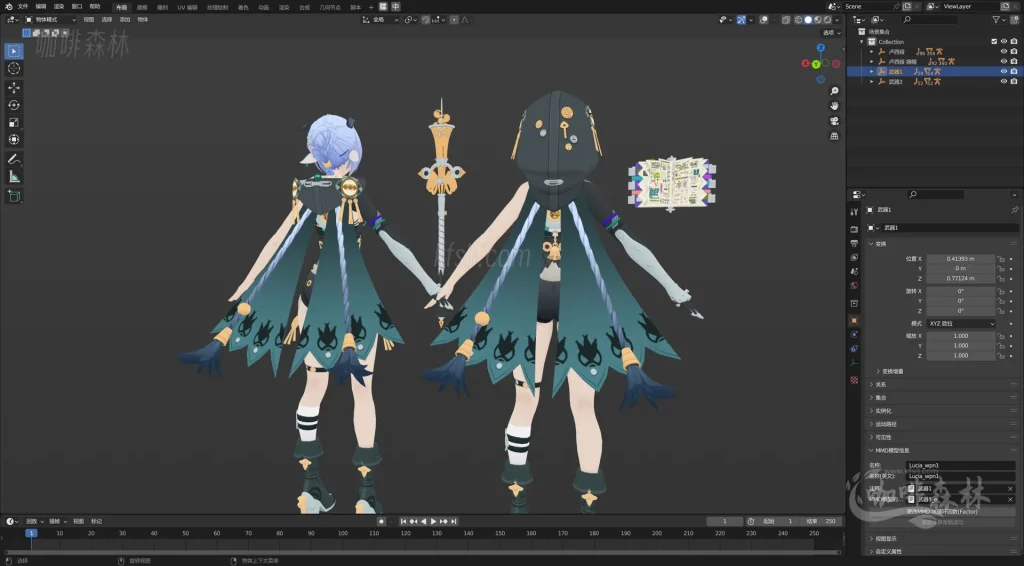1024x566 pixels.
Task: Open the Tool properties tab
Action: pos(854,212)
